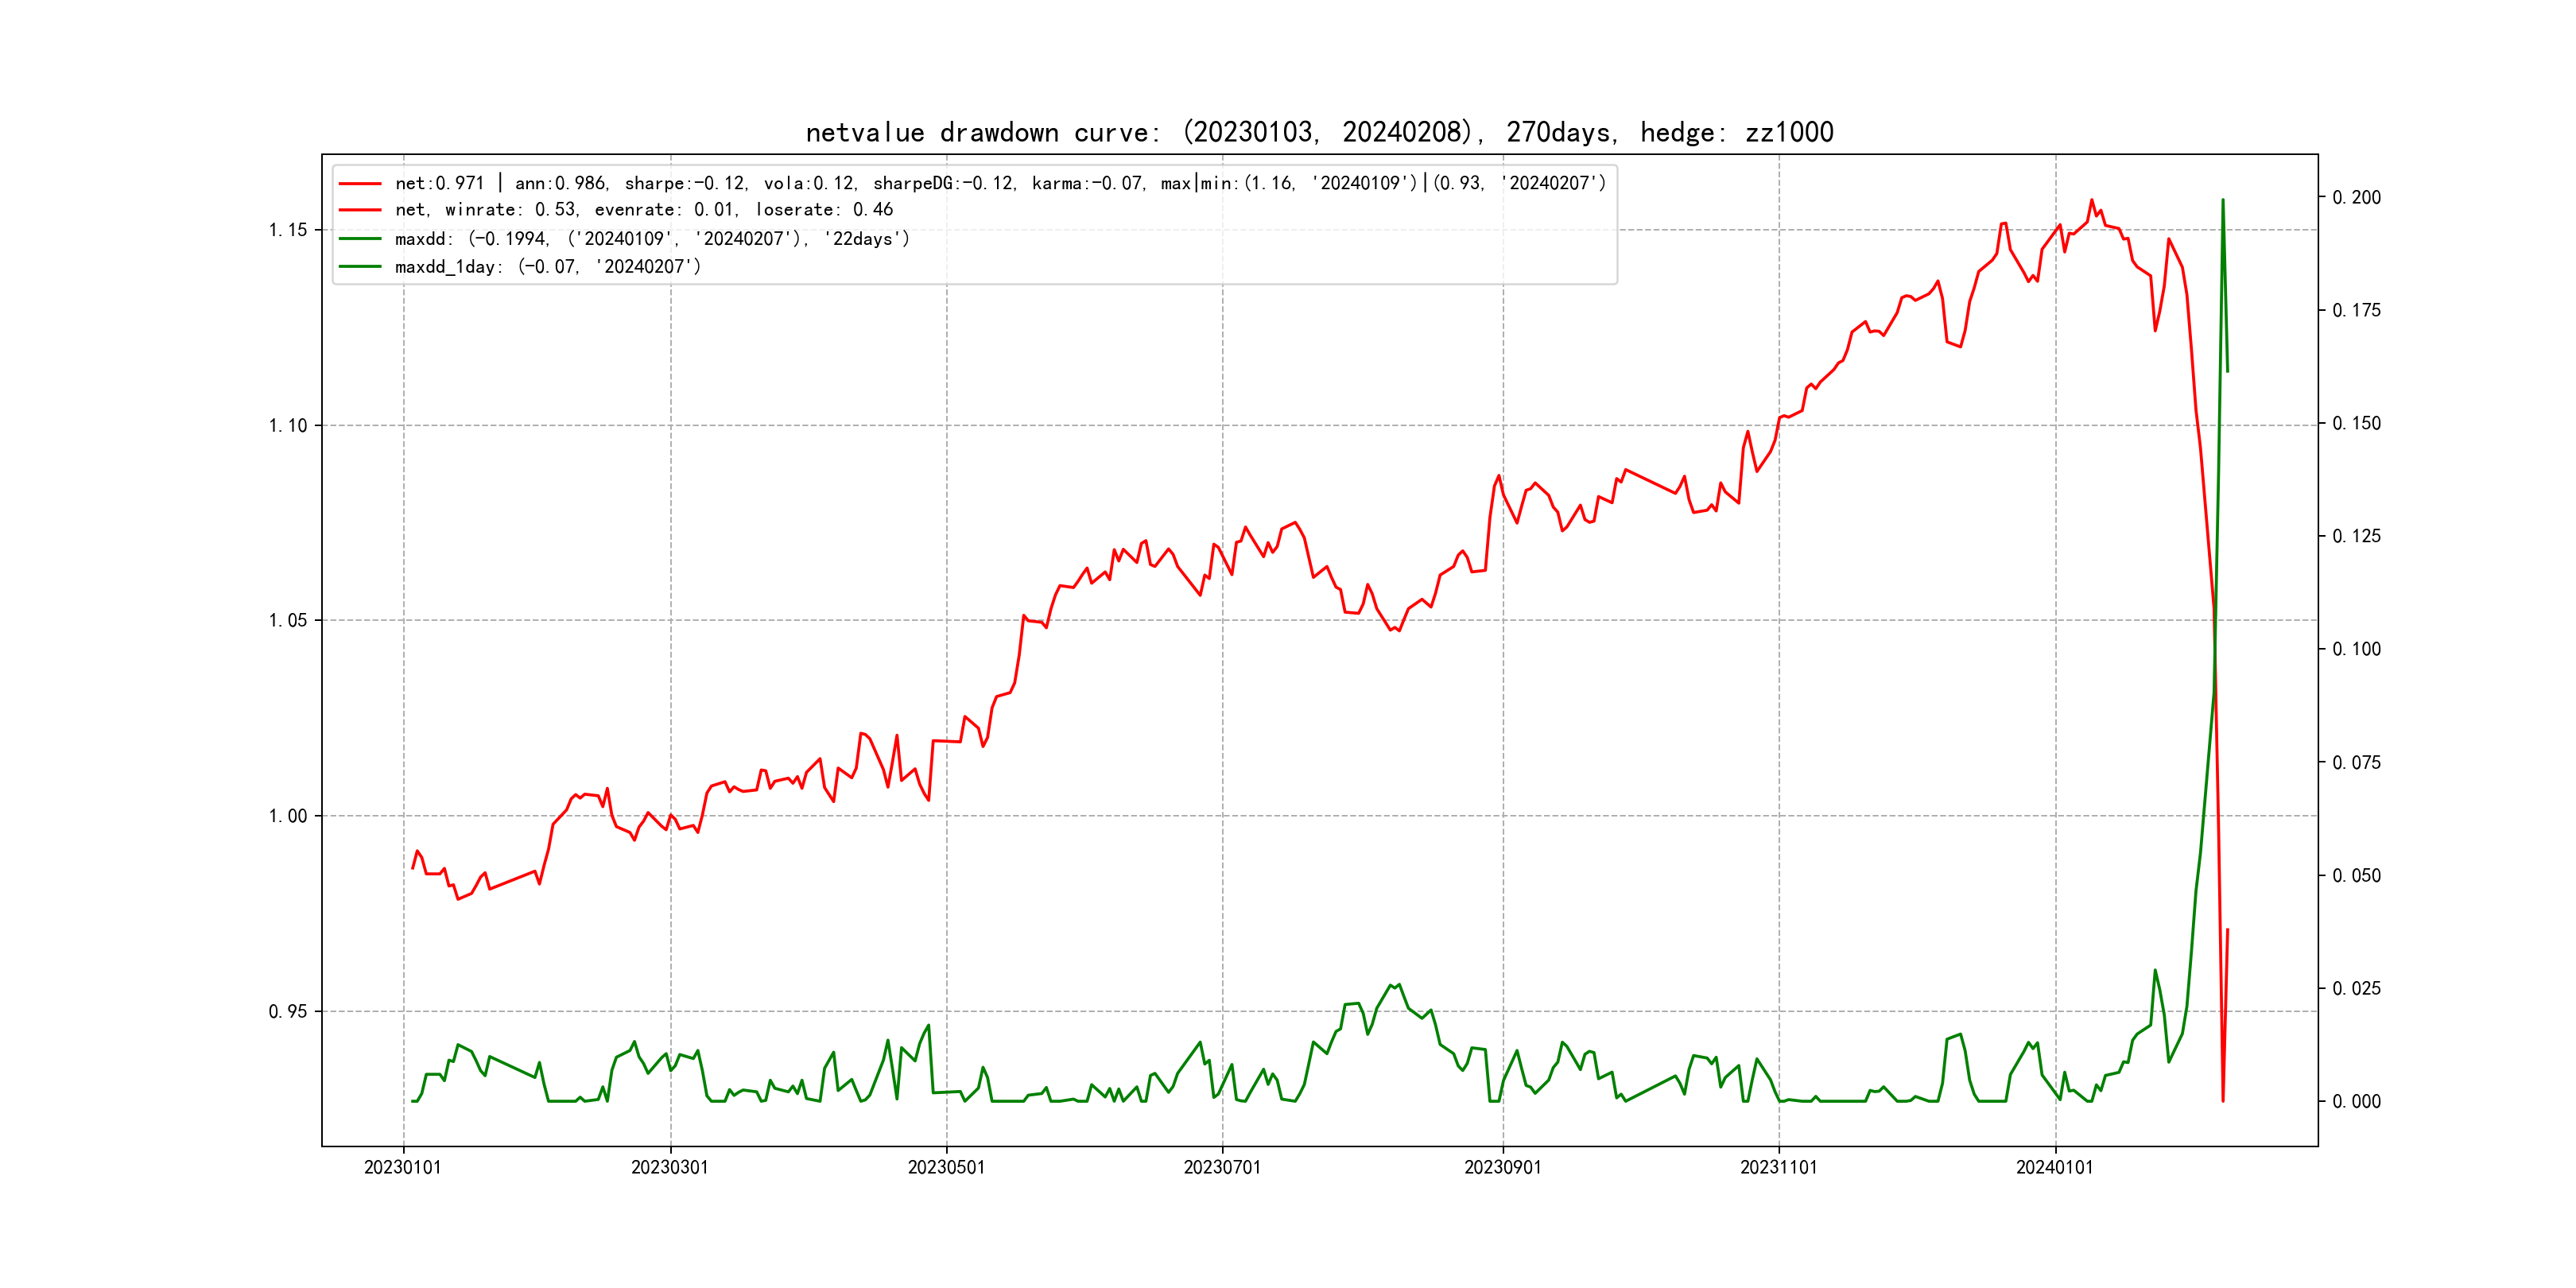Click left y-axis tick 1.00
This screenshot has height=1288, width=2576.
pos(288,816)
